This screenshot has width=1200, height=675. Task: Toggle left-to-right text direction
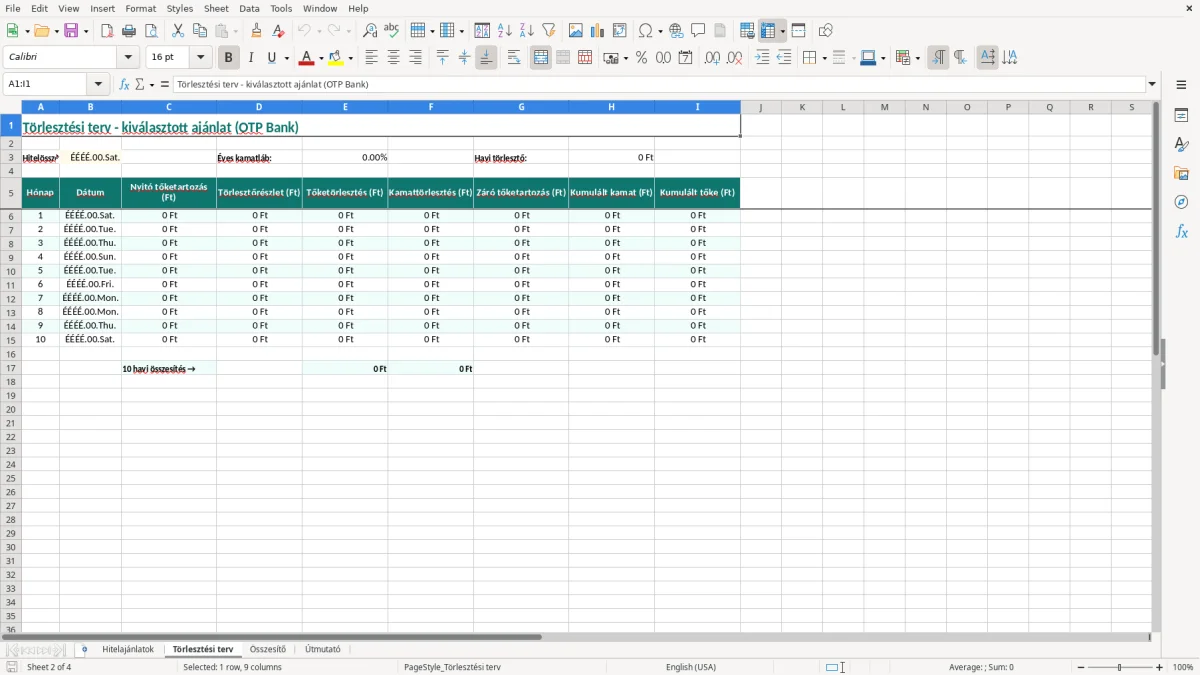(x=938, y=58)
